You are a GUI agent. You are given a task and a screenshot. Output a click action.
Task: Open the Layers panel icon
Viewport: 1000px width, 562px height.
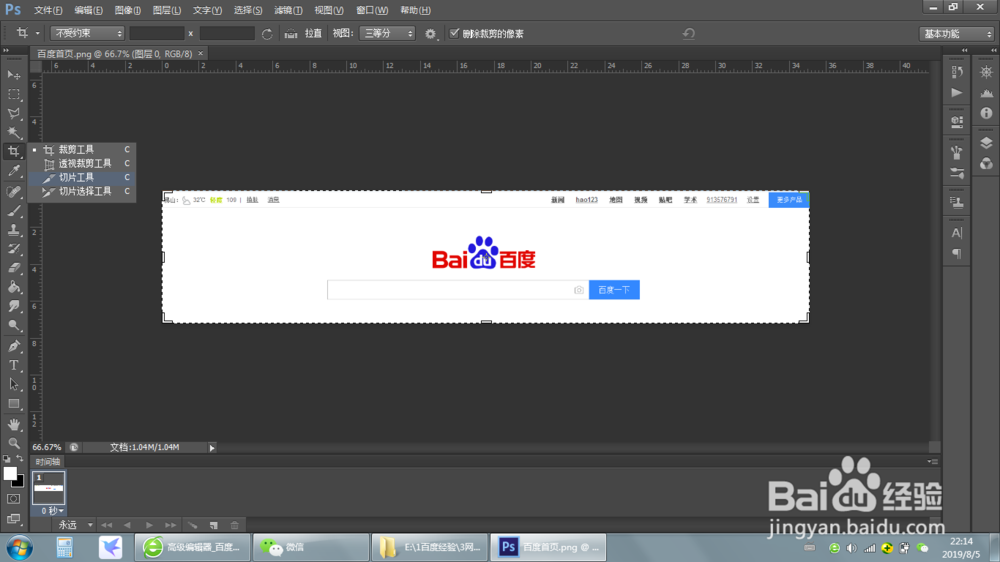click(986, 143)
